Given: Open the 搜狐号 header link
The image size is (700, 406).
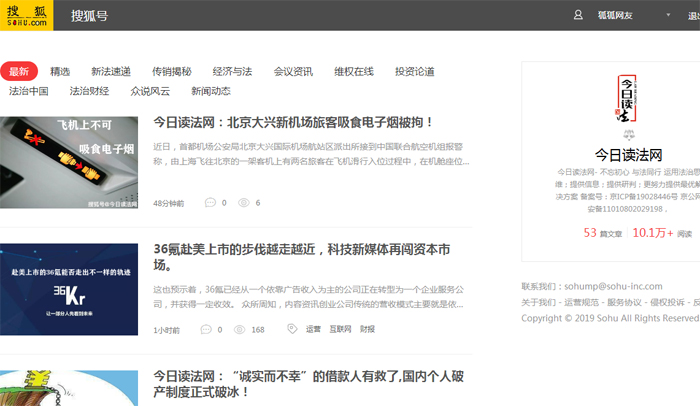Looking at the screenshot, I should [x=89, y=16].
